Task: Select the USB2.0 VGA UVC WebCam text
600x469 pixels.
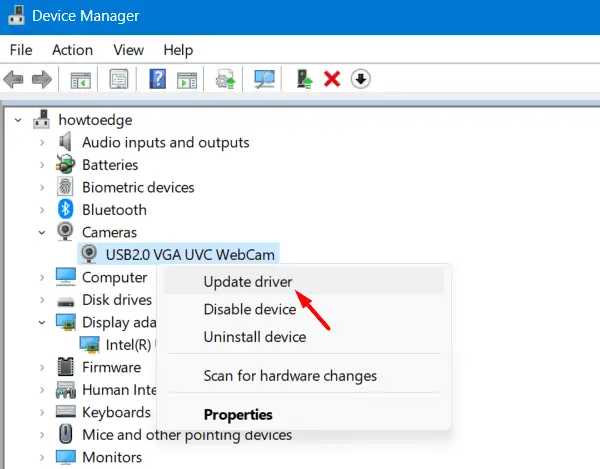Action: [190, 255]
